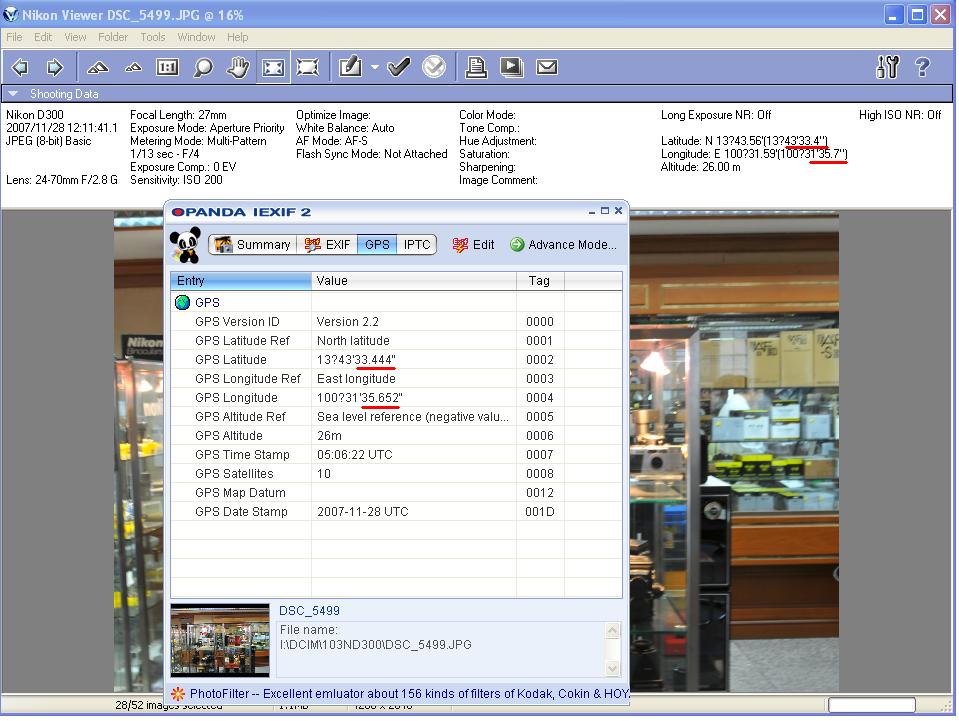Select the GPS Latitude Ref row
959x721 pixels.
click(x=396, y=341)
